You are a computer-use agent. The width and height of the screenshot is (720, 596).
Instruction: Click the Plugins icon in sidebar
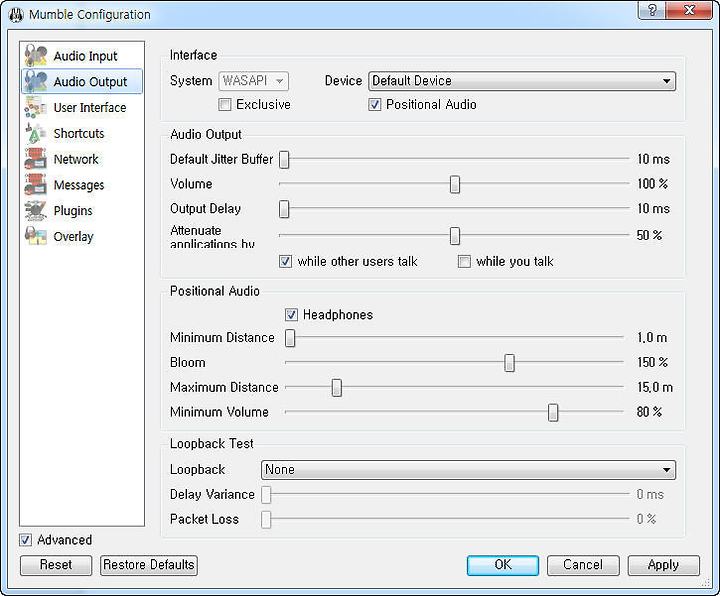(36, 210)
